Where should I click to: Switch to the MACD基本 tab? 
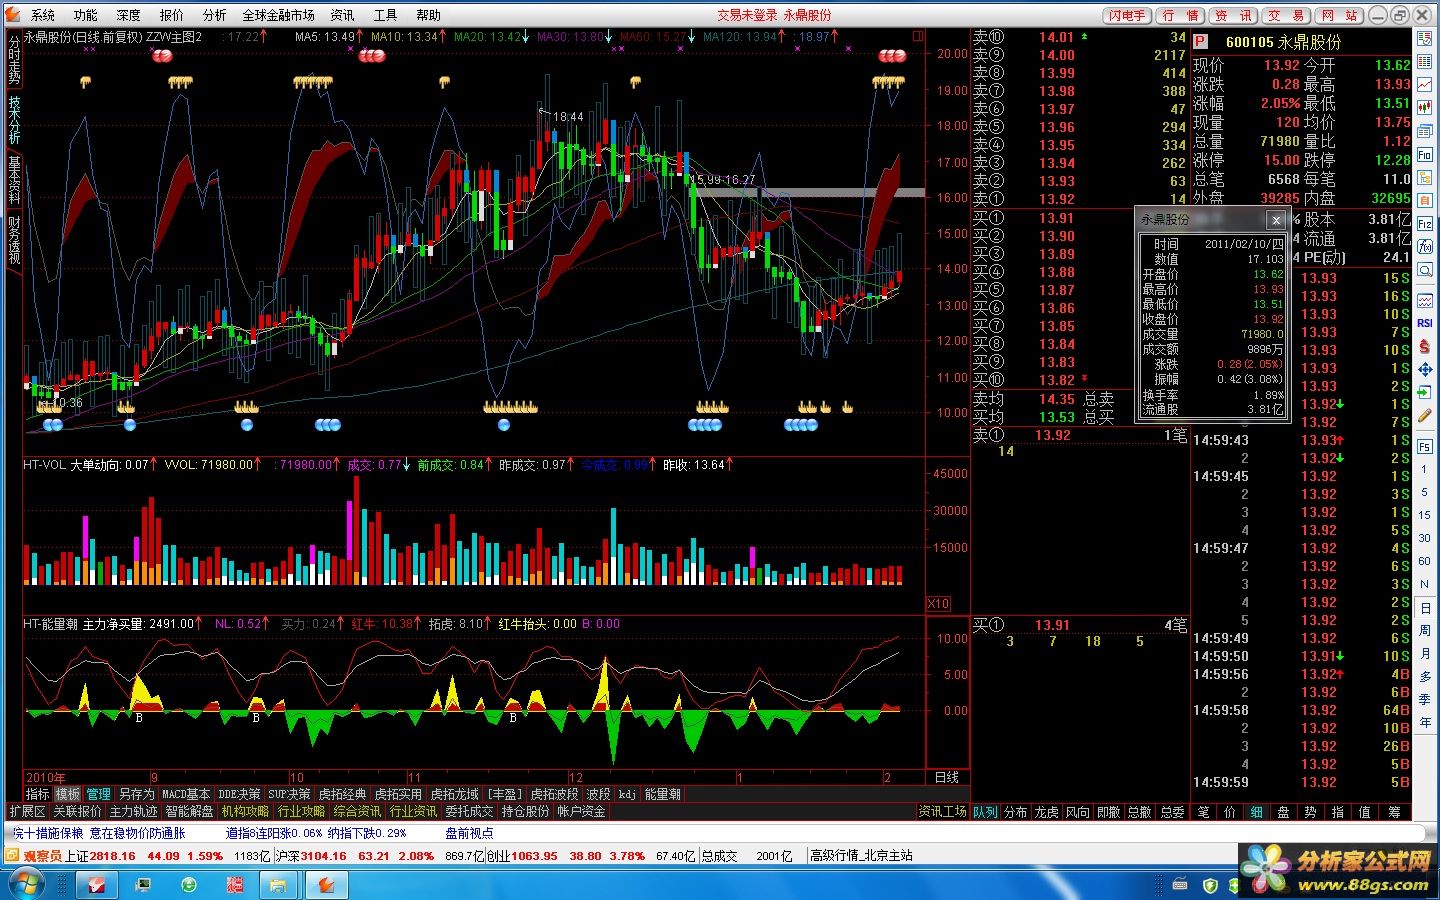point(186,794)
